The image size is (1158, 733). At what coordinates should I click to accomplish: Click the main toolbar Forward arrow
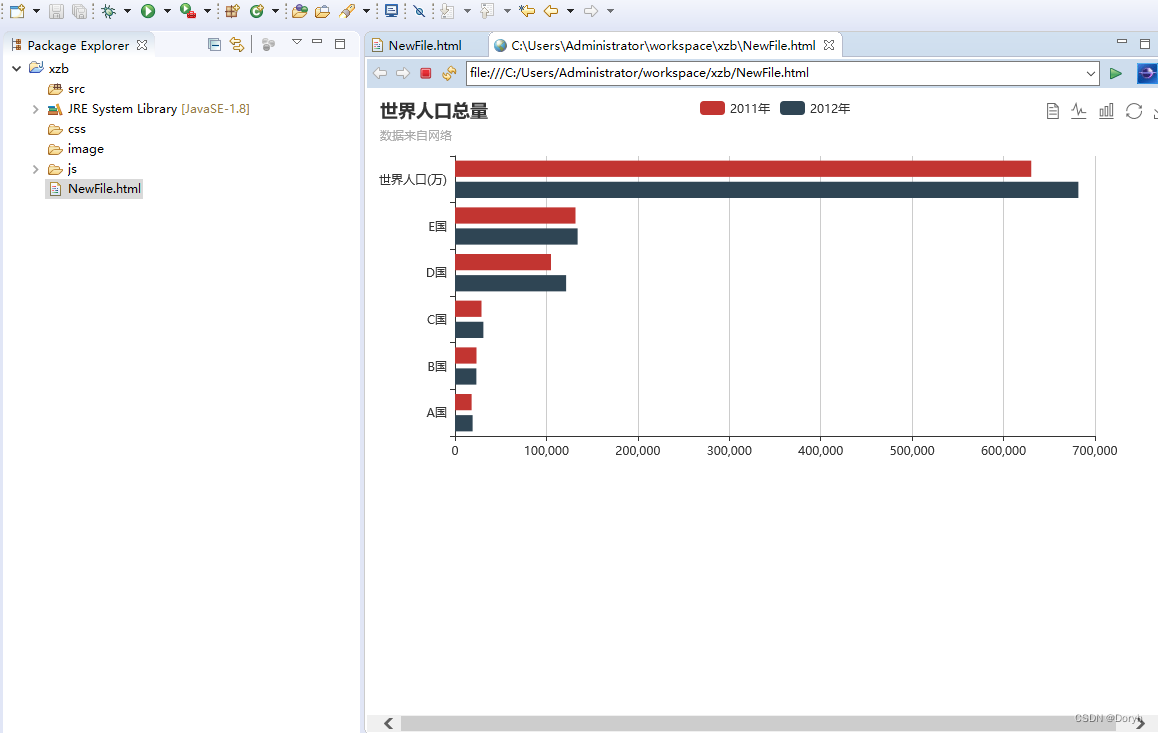point(591,11)
